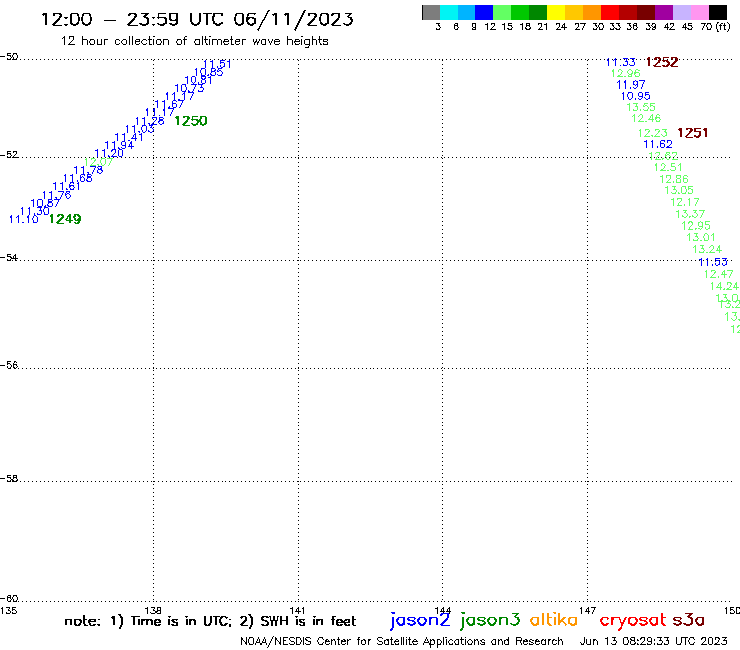This screenshot has height=650, width=740.
Task: Select the dark blue swatch above 12
Action: [x=484, y=12]
